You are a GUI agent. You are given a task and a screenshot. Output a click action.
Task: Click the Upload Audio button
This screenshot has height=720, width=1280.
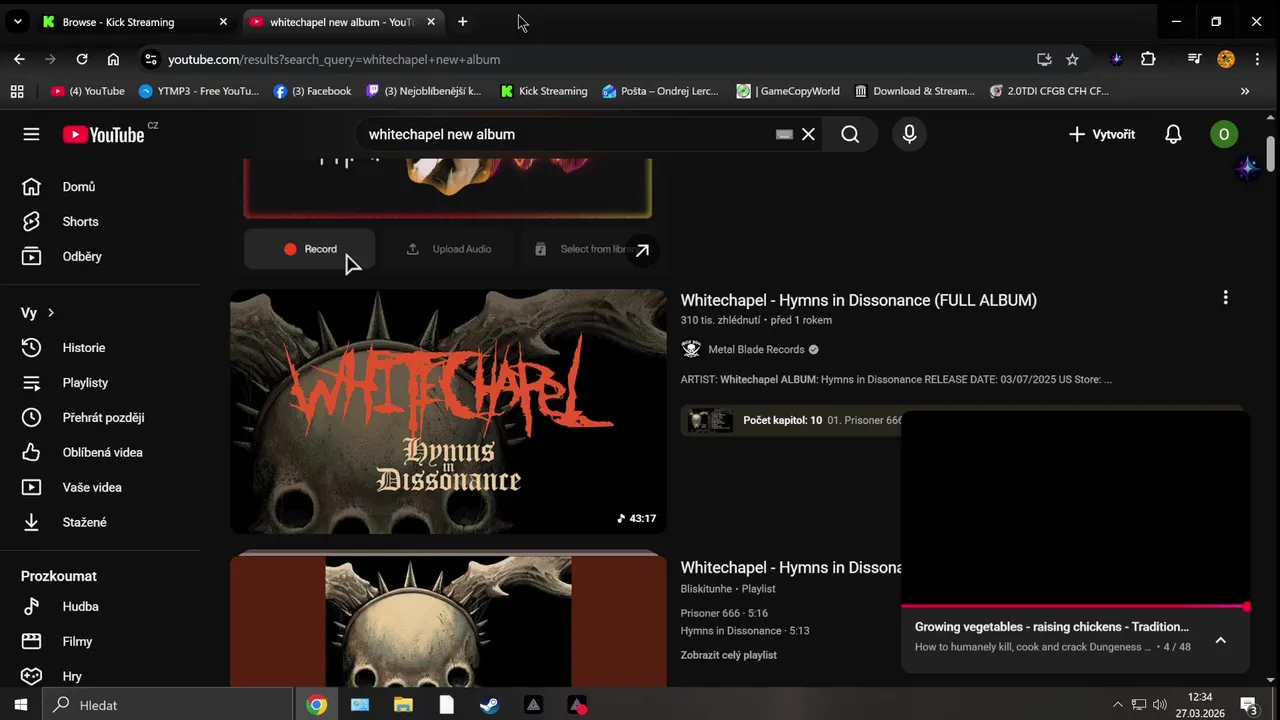point(449,249)
